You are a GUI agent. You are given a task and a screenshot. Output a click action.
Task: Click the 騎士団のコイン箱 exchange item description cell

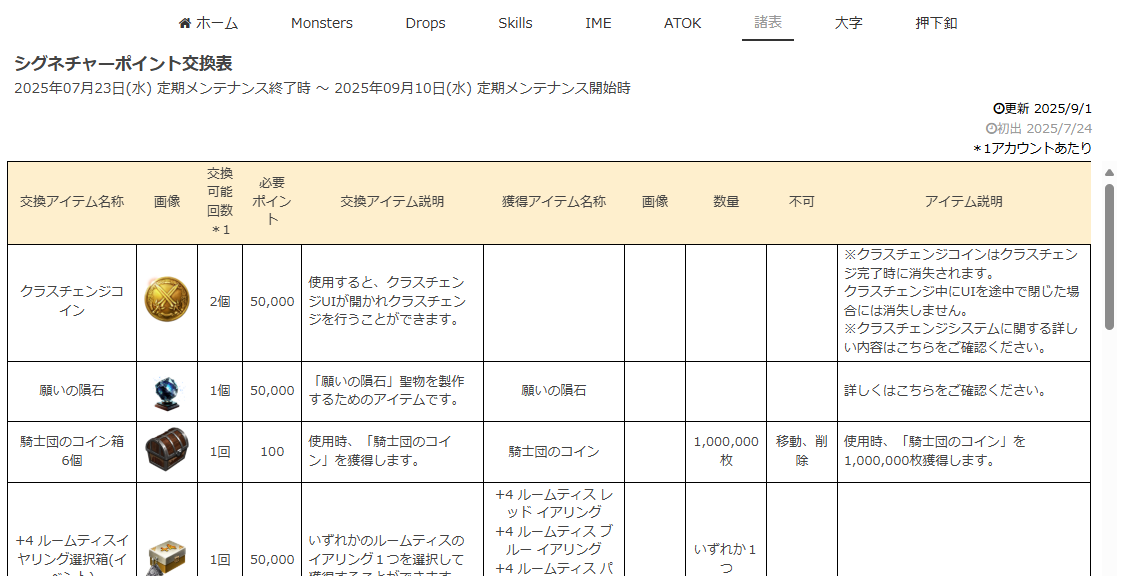[392, 451]
